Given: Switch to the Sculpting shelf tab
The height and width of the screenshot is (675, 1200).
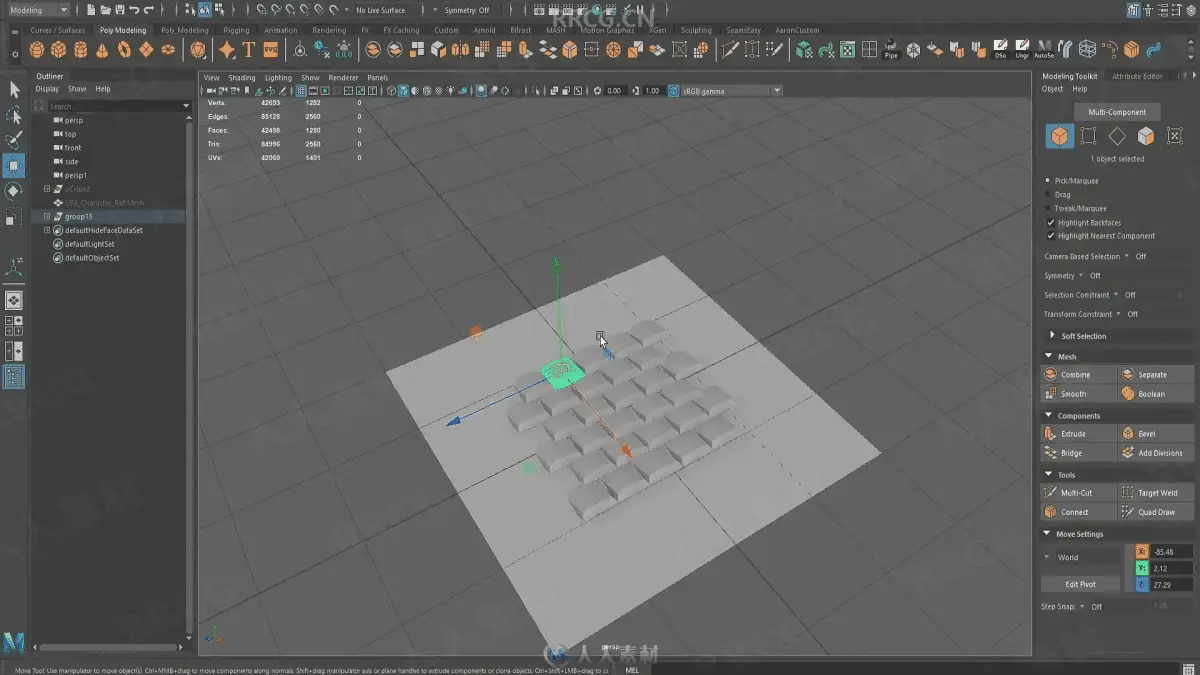Looking at the screenshot, I should coord(696,30).
